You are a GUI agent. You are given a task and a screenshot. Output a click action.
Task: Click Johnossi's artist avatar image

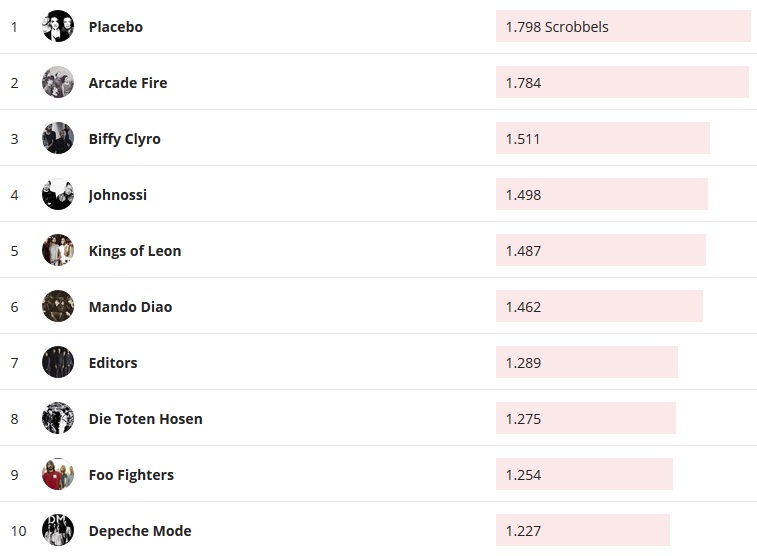(58, 195)
